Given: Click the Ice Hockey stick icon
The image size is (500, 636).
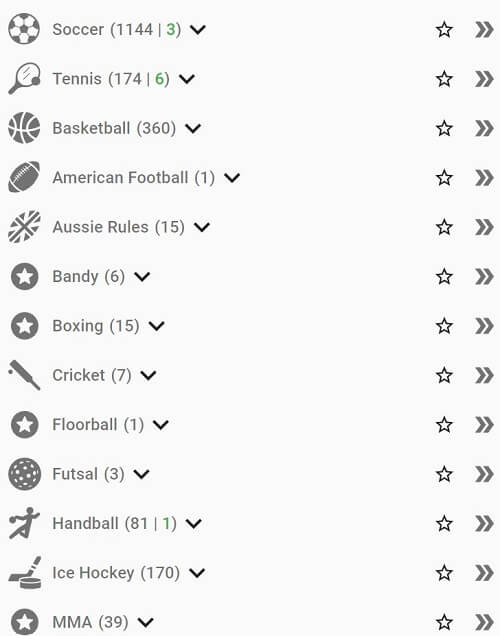Looking at the screenshot, I should point(25,572).
